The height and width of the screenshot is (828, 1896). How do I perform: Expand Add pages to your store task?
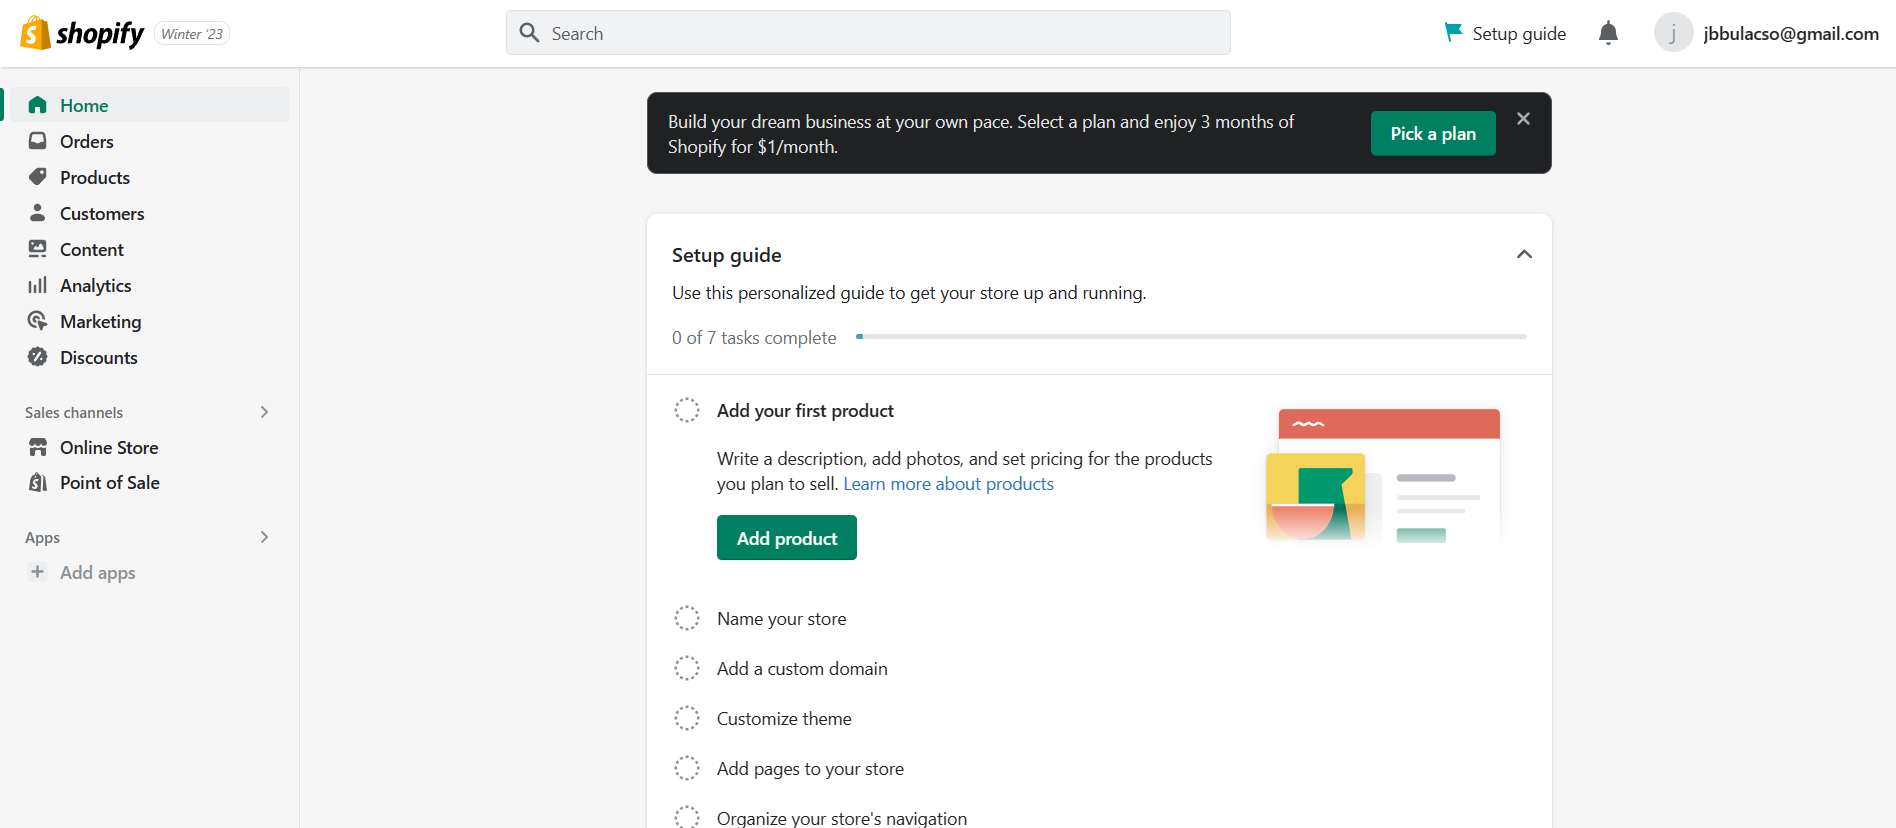[x=810, y=769]
